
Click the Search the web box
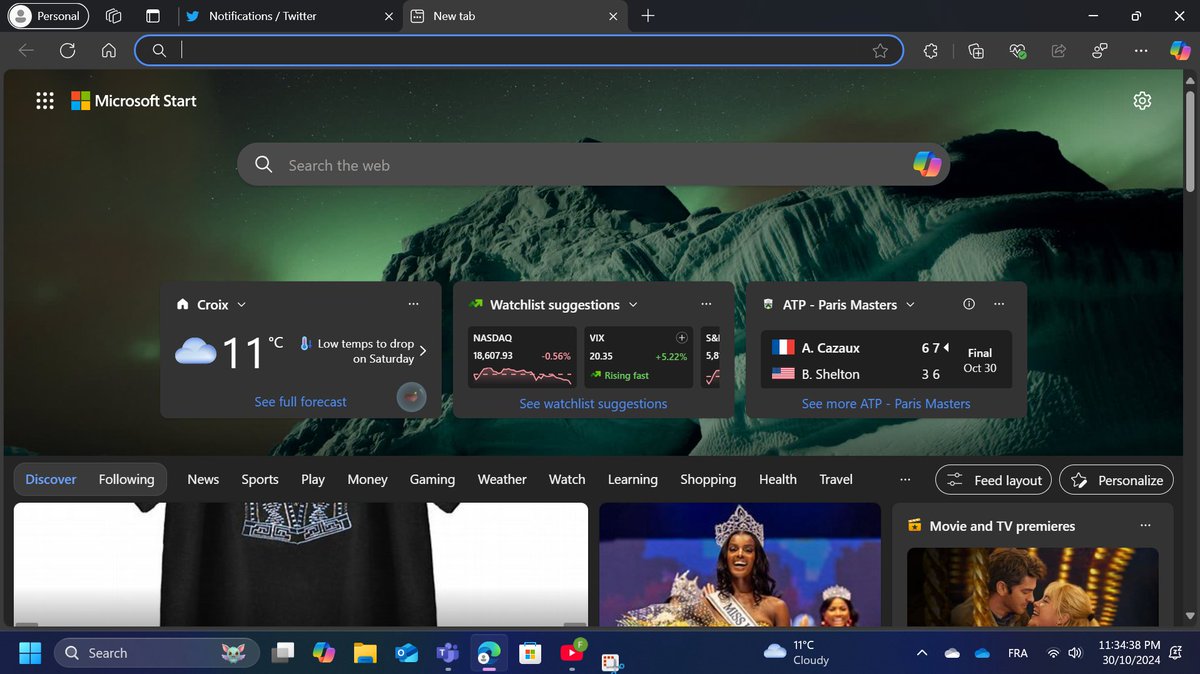pos(593,165)
